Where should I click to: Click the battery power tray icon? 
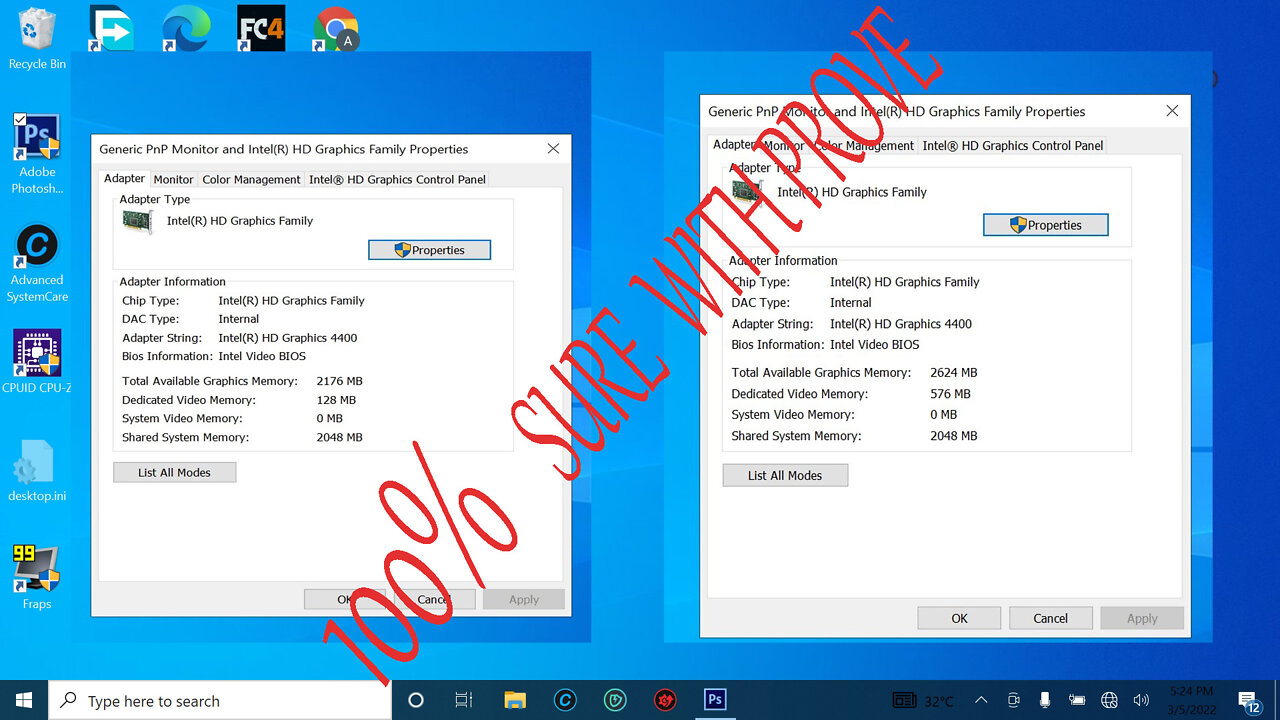pos(1077,700)
